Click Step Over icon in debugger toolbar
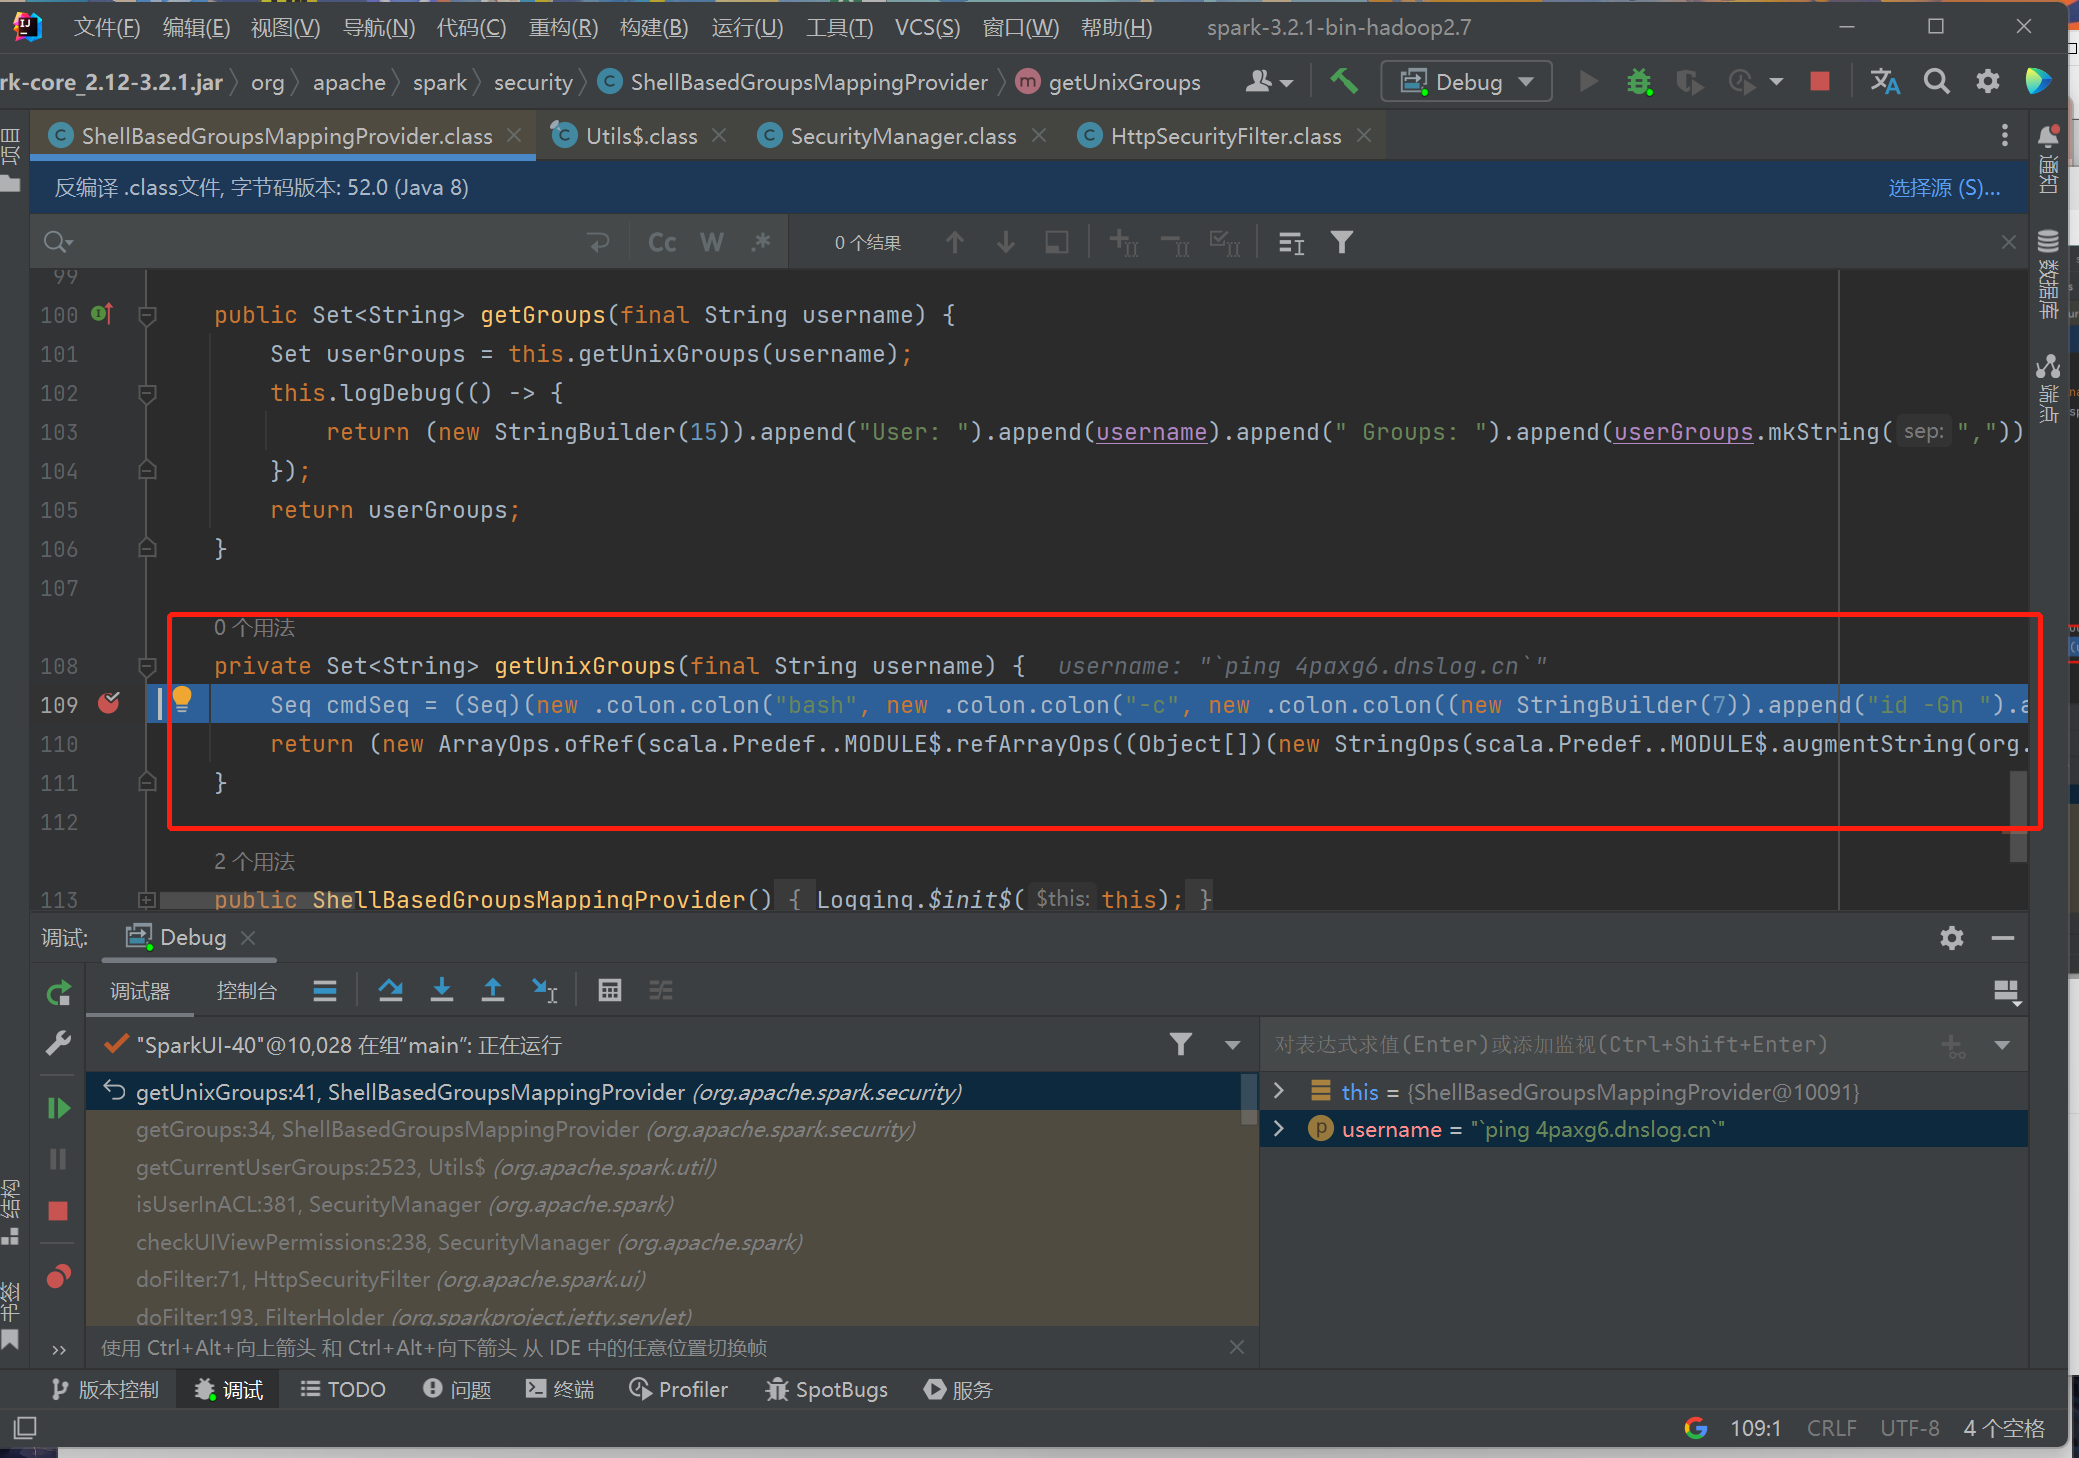This screenshot has height=1458, width=2079. click(x=391, y=990)
